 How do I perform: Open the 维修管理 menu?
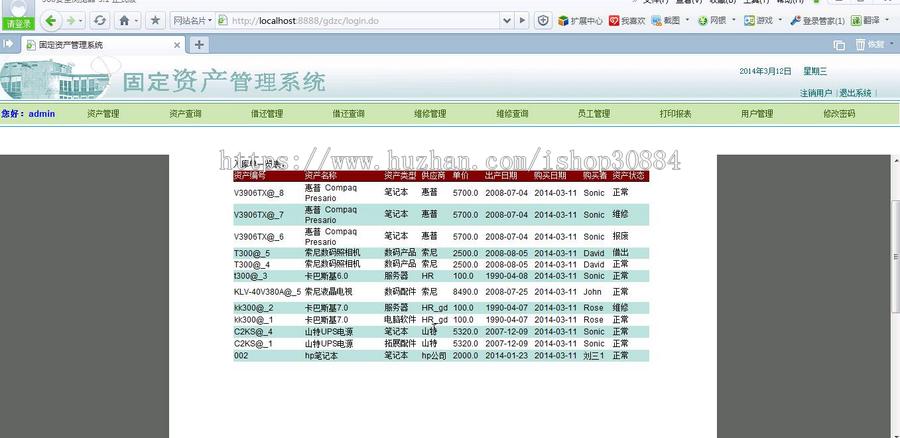(430, 114)
